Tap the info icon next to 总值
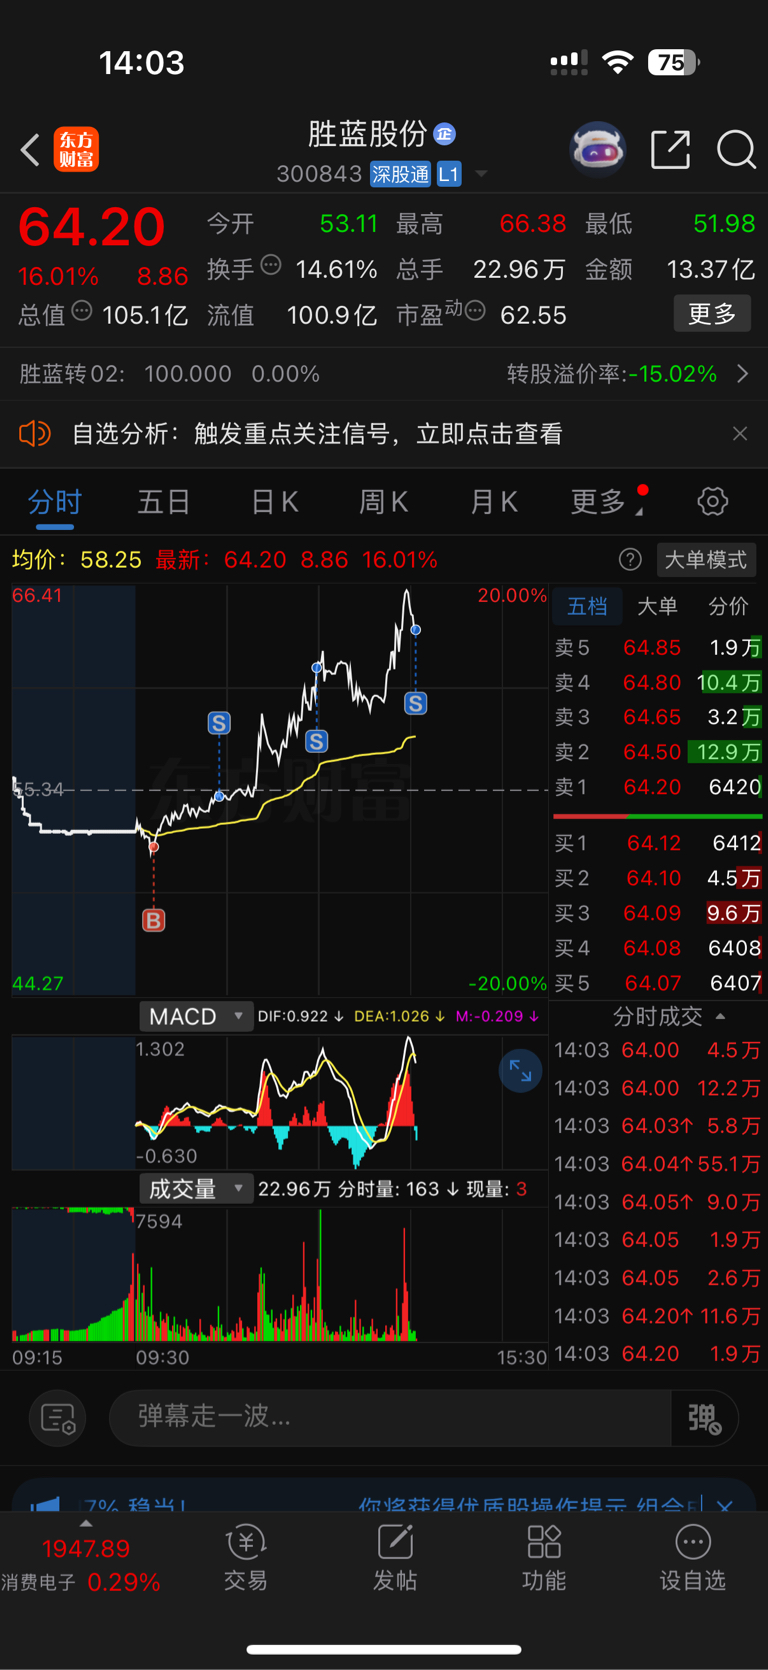The width and height of the screenshot is (768, 1670). click(82, 311)
